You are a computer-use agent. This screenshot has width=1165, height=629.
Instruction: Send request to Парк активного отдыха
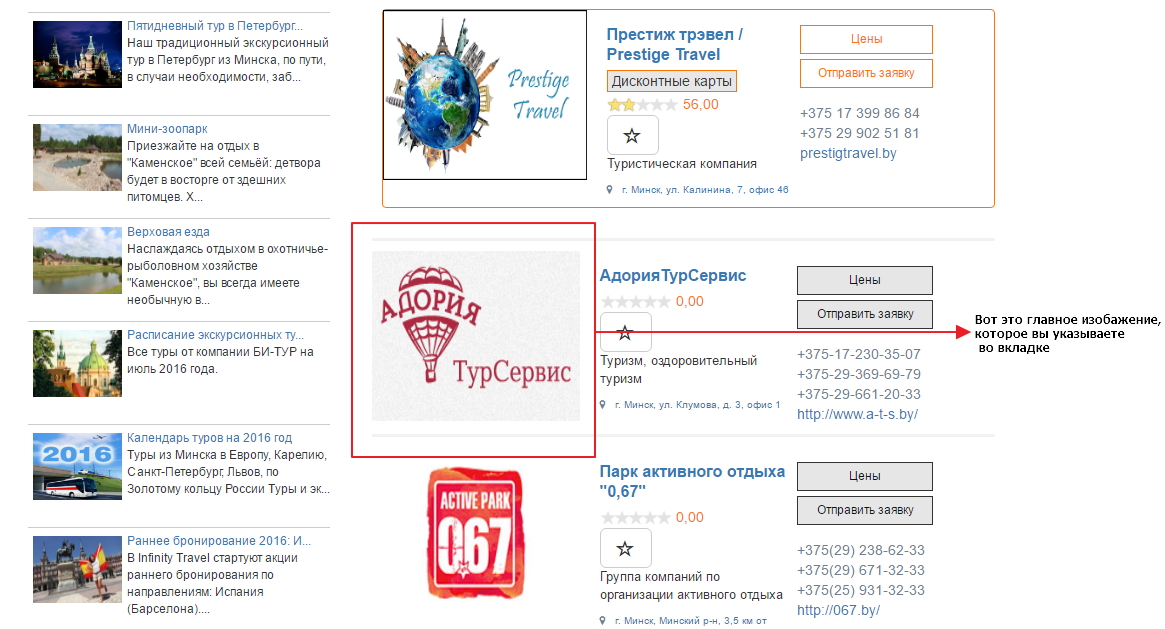[x=865, y=510]
